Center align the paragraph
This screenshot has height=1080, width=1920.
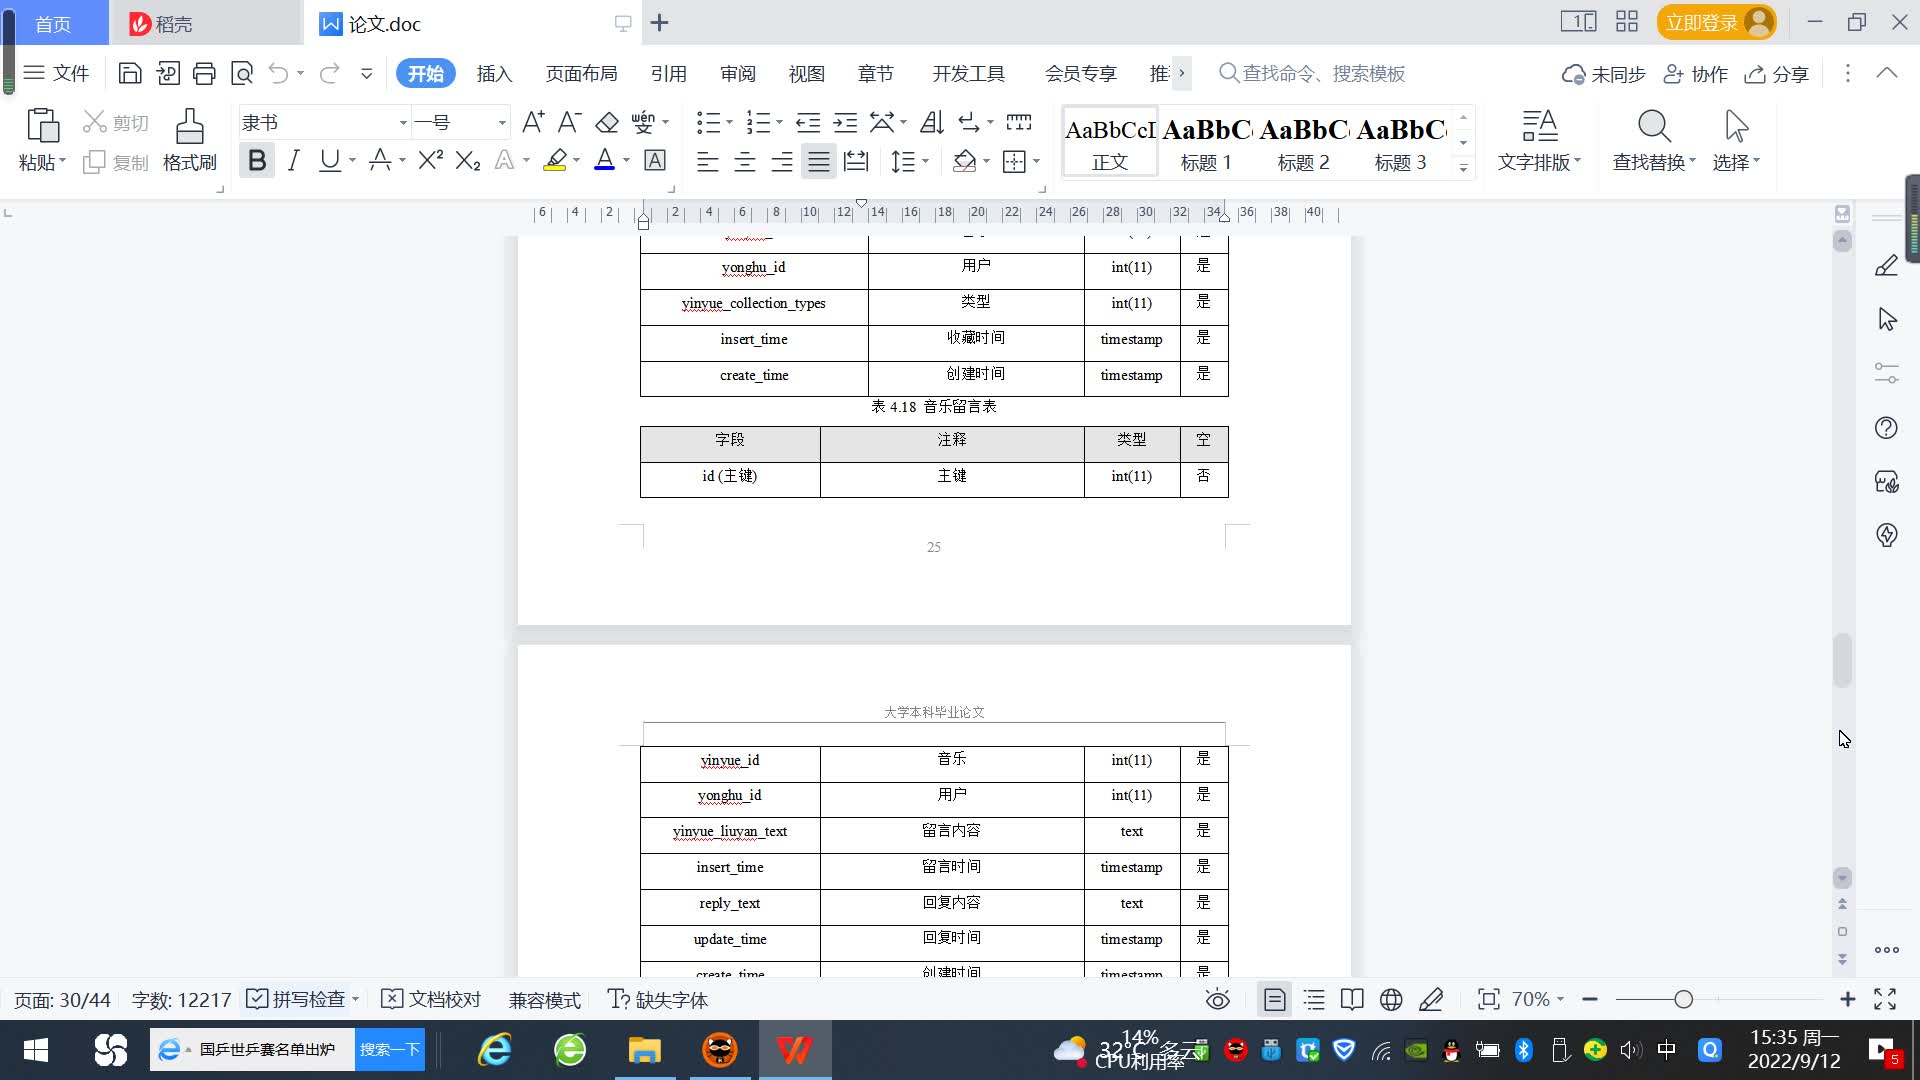click(x=745, y=161)
